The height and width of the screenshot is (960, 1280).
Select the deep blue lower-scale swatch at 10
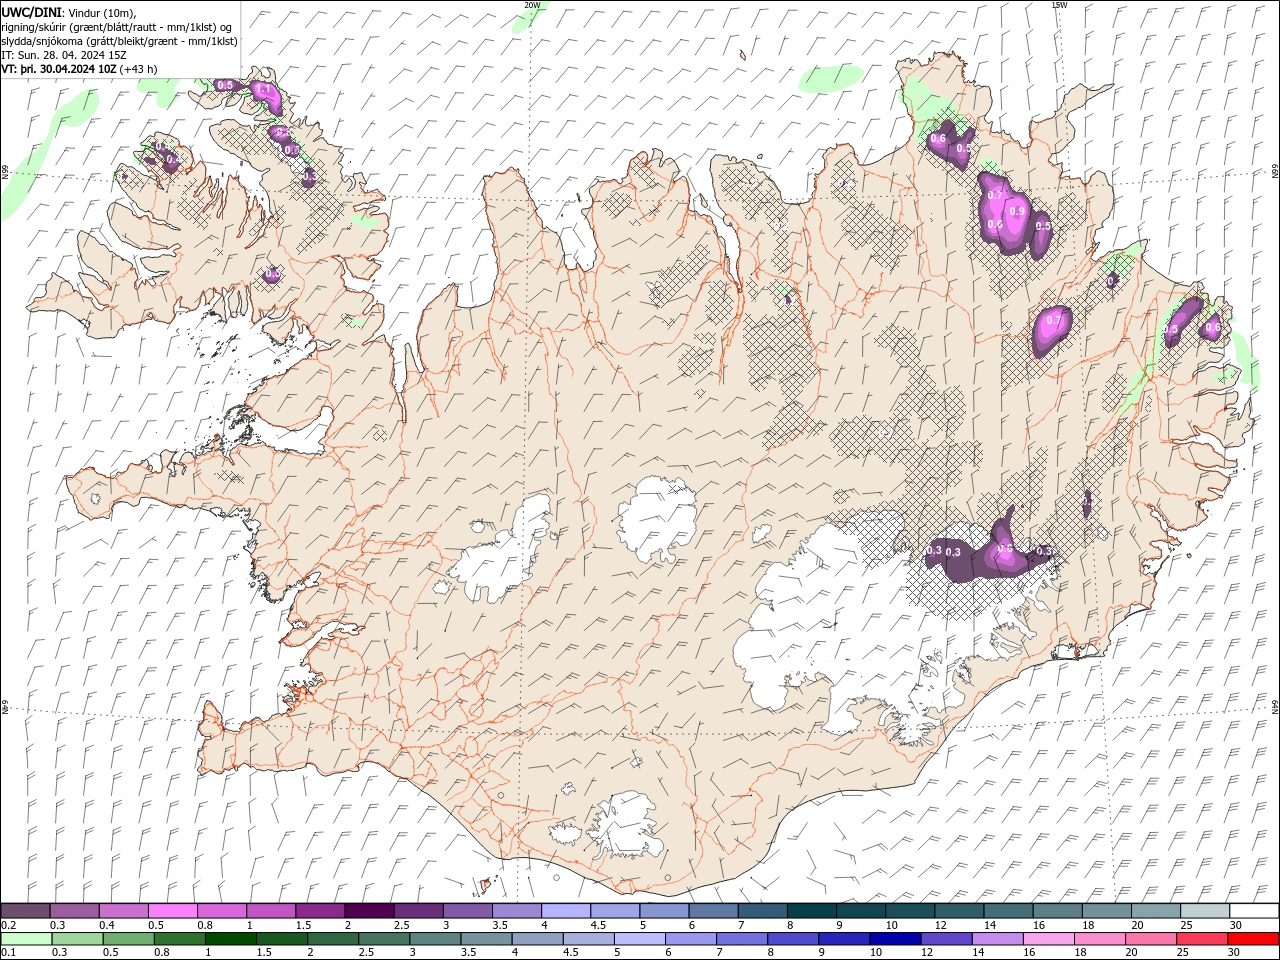point(894,939)
